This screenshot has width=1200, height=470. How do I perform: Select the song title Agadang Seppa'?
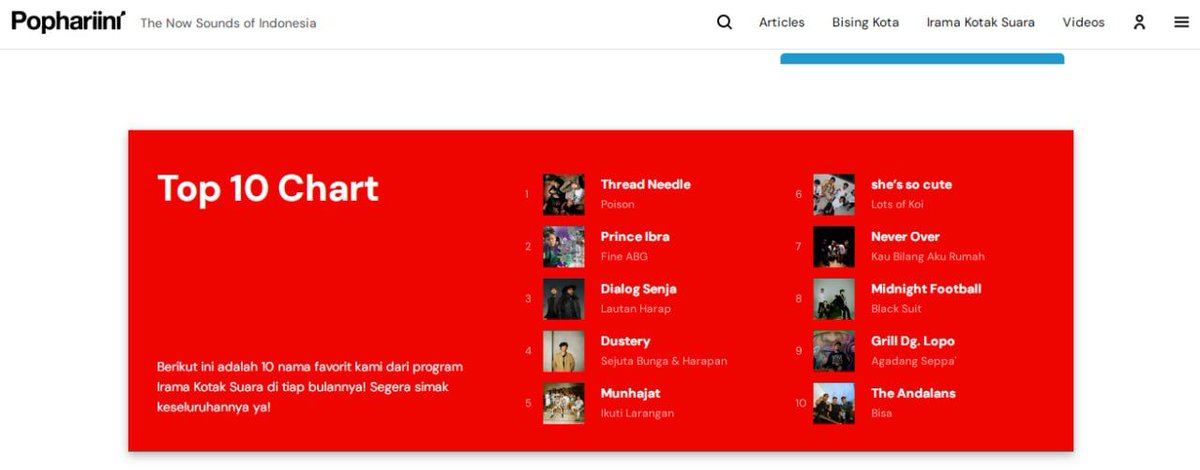[913, 361]
